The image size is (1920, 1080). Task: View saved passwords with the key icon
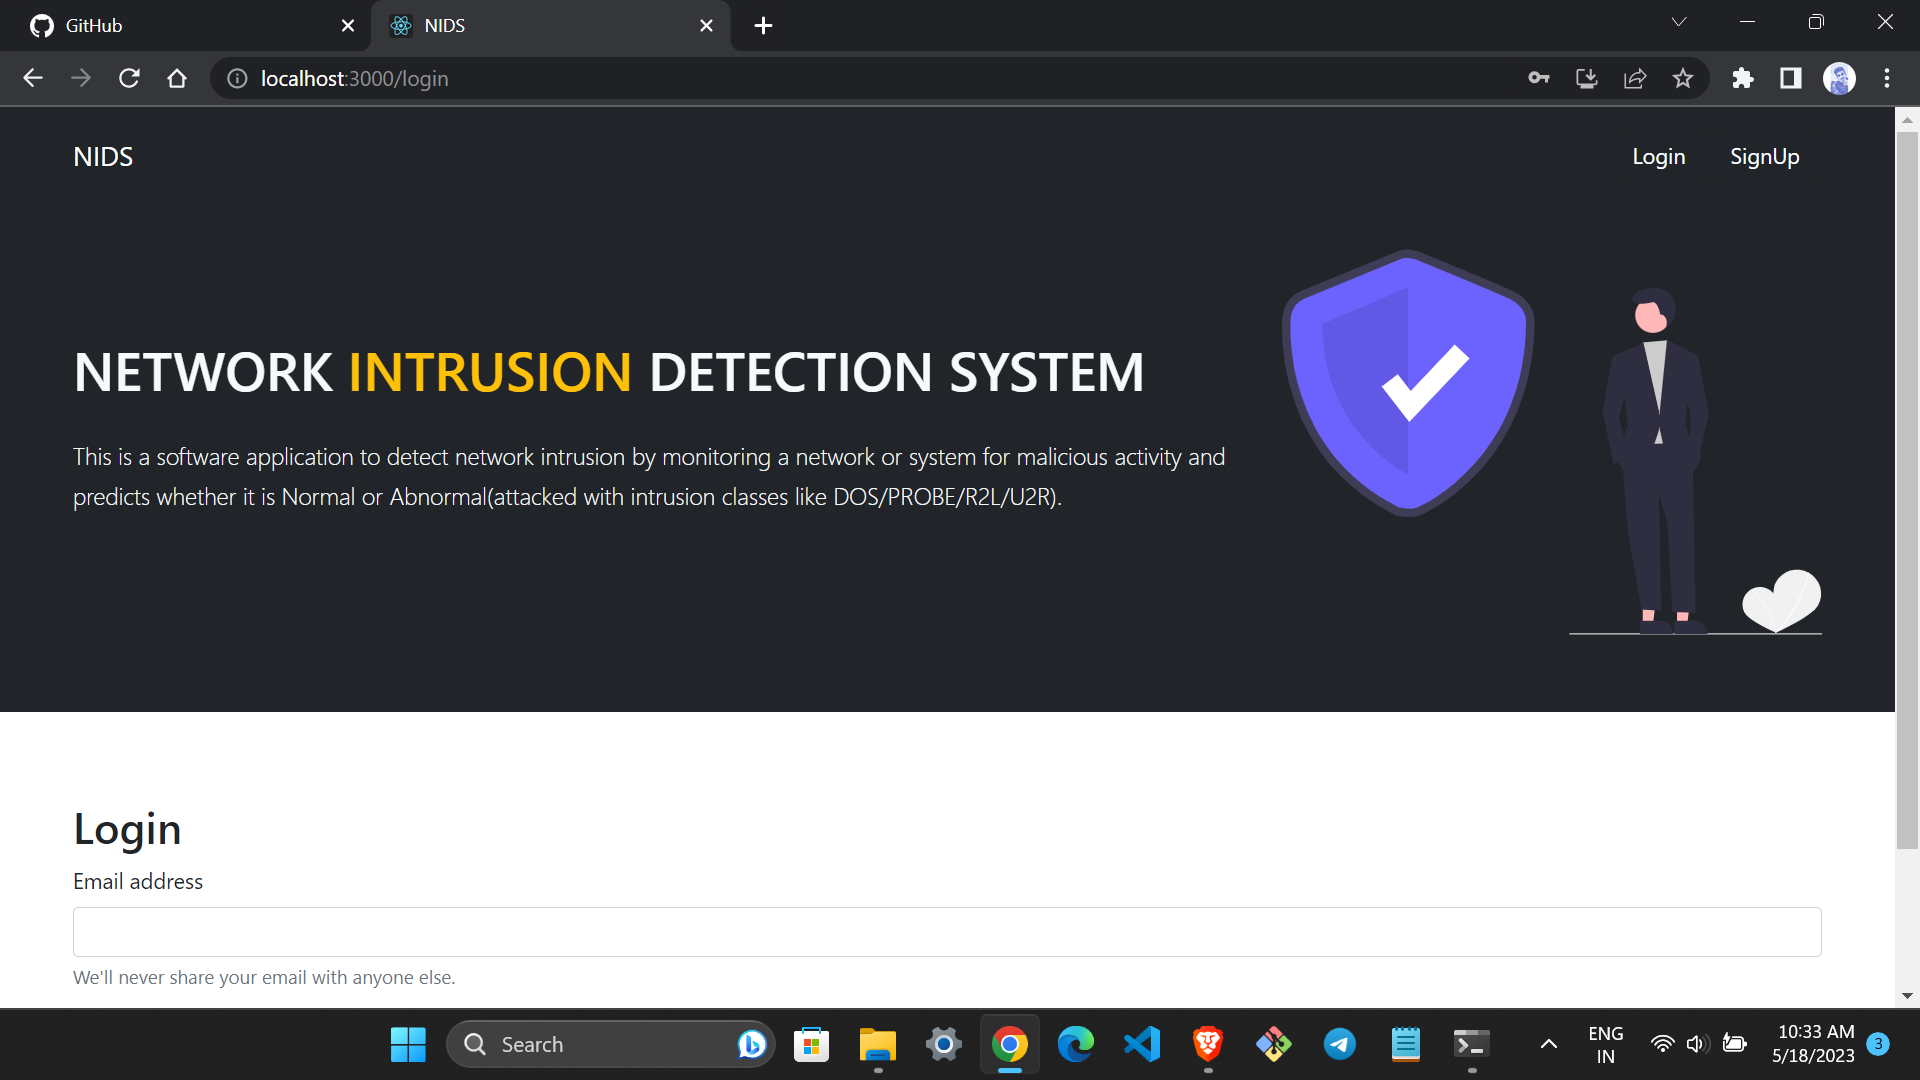[1539, 78]
